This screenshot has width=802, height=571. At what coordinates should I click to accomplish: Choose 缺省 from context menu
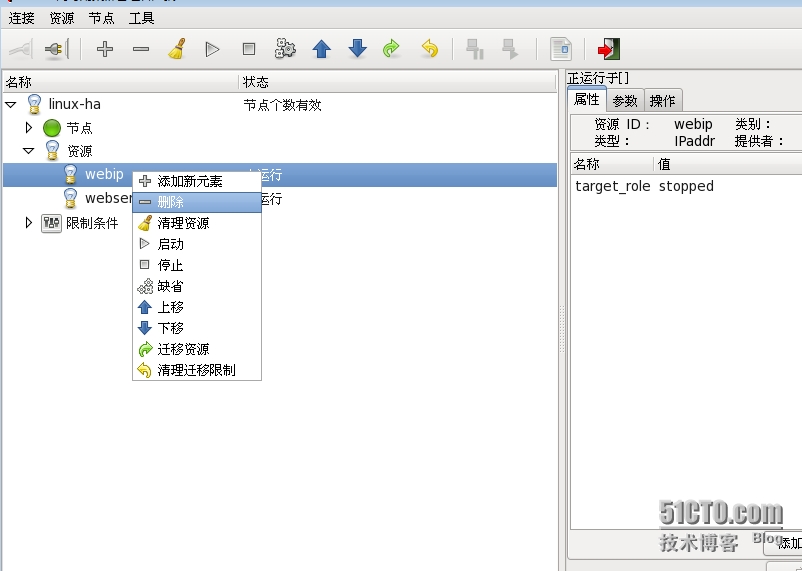pos(197,286)
